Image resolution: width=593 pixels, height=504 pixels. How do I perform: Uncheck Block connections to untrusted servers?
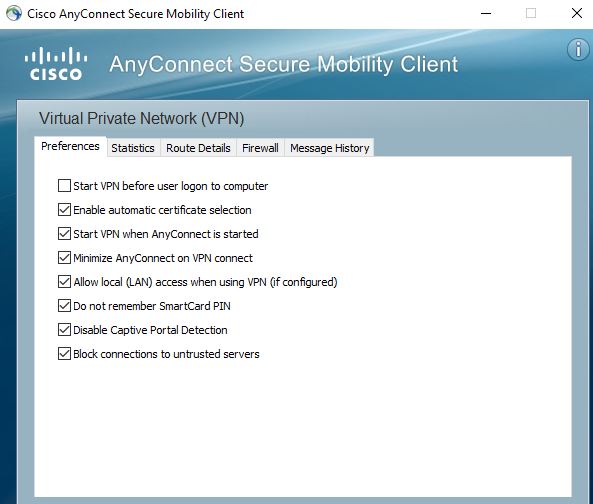(64, 354)
